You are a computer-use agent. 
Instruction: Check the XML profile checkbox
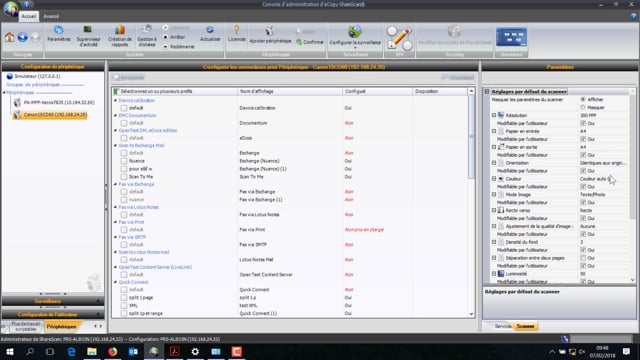(x=124, y=305)
